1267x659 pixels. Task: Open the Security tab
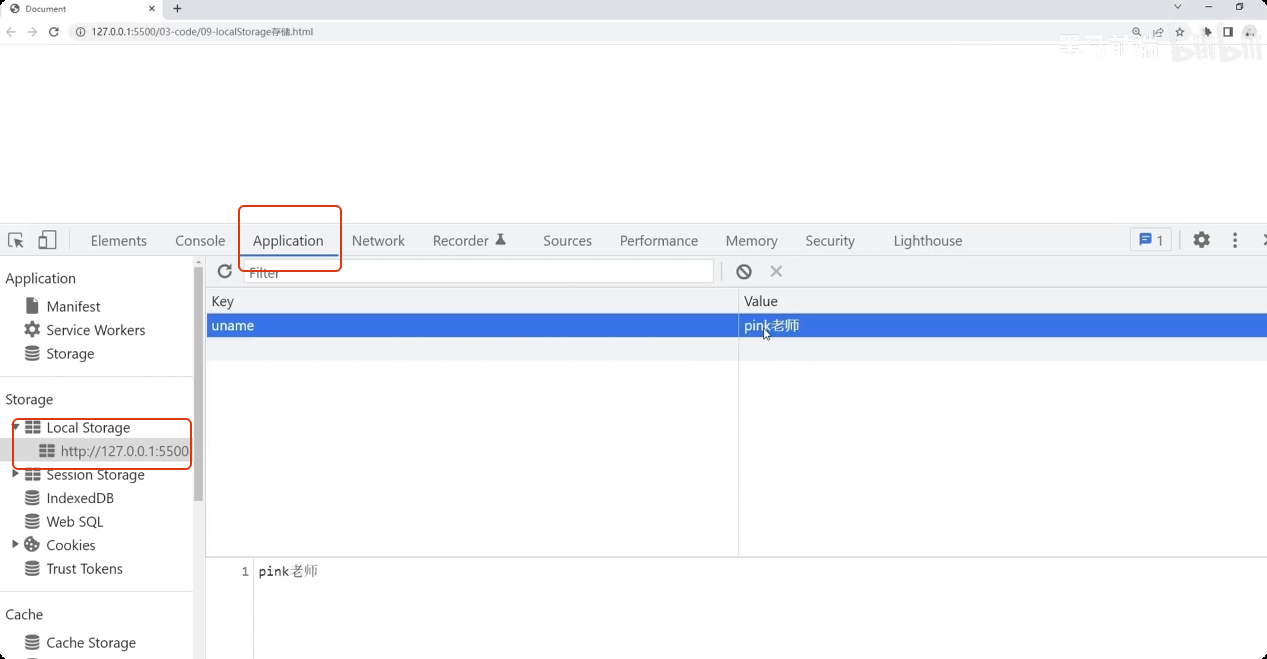(x=830, y=241)
